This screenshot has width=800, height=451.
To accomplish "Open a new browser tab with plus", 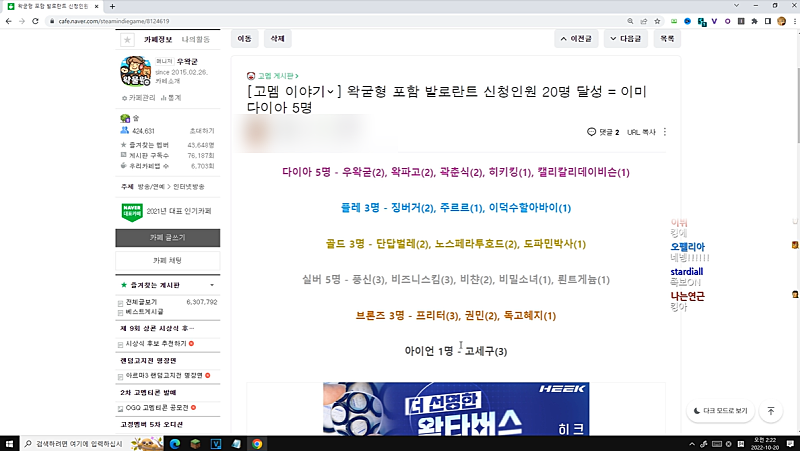I will coord(112,6).
